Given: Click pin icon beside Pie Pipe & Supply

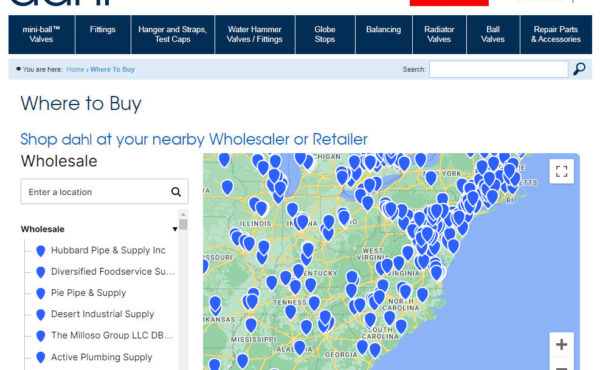Looking at the screenshot, I should 41,293.
